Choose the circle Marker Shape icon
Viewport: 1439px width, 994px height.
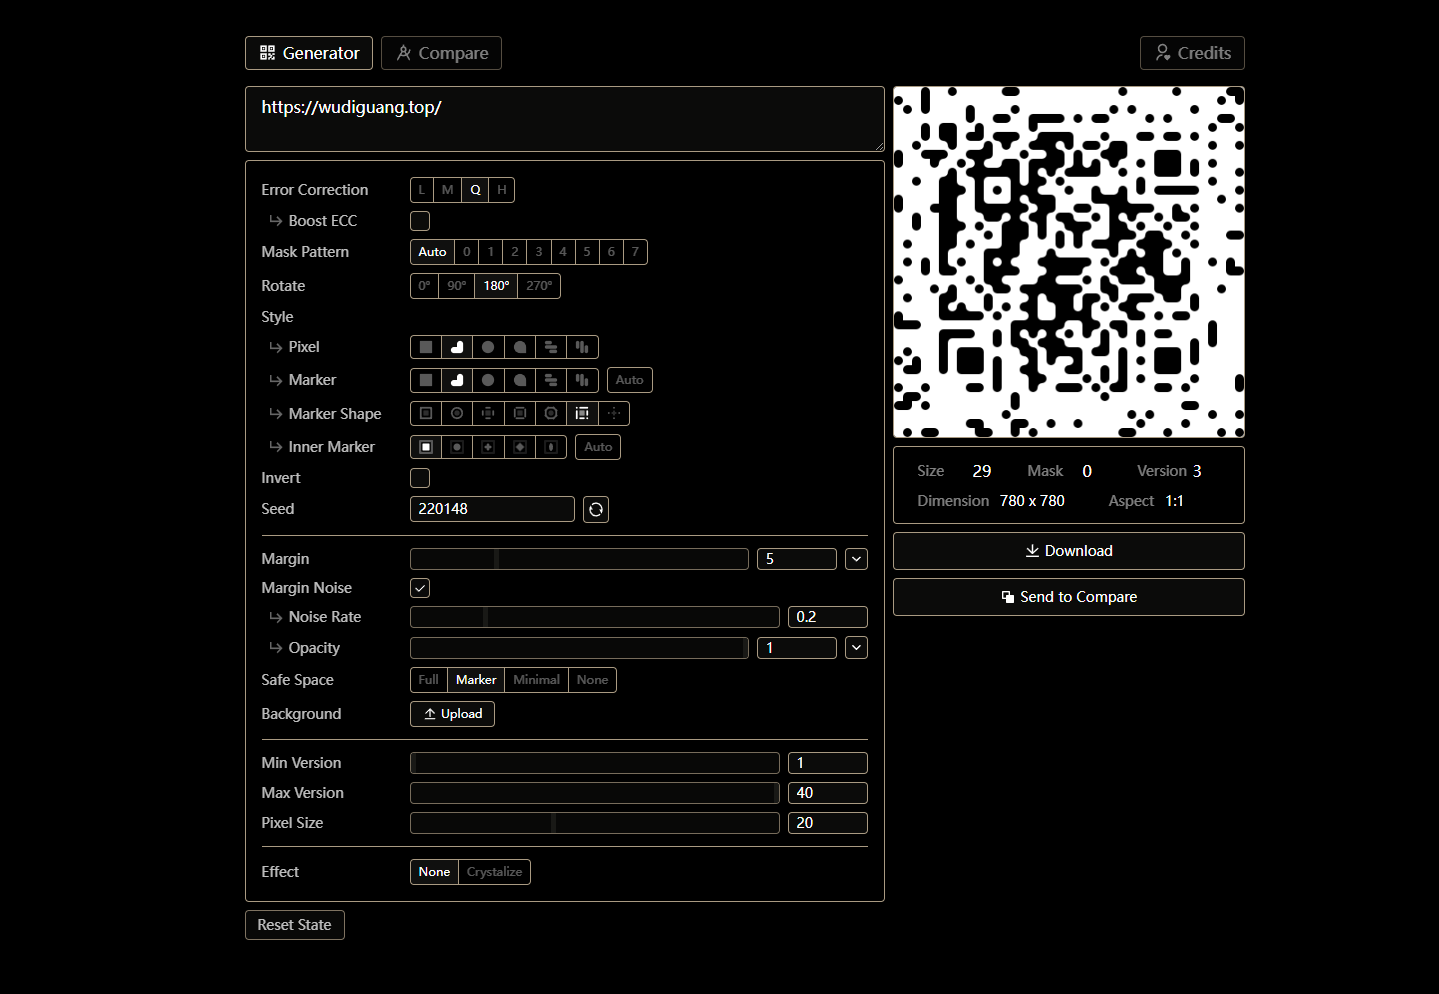pos(457,413)
